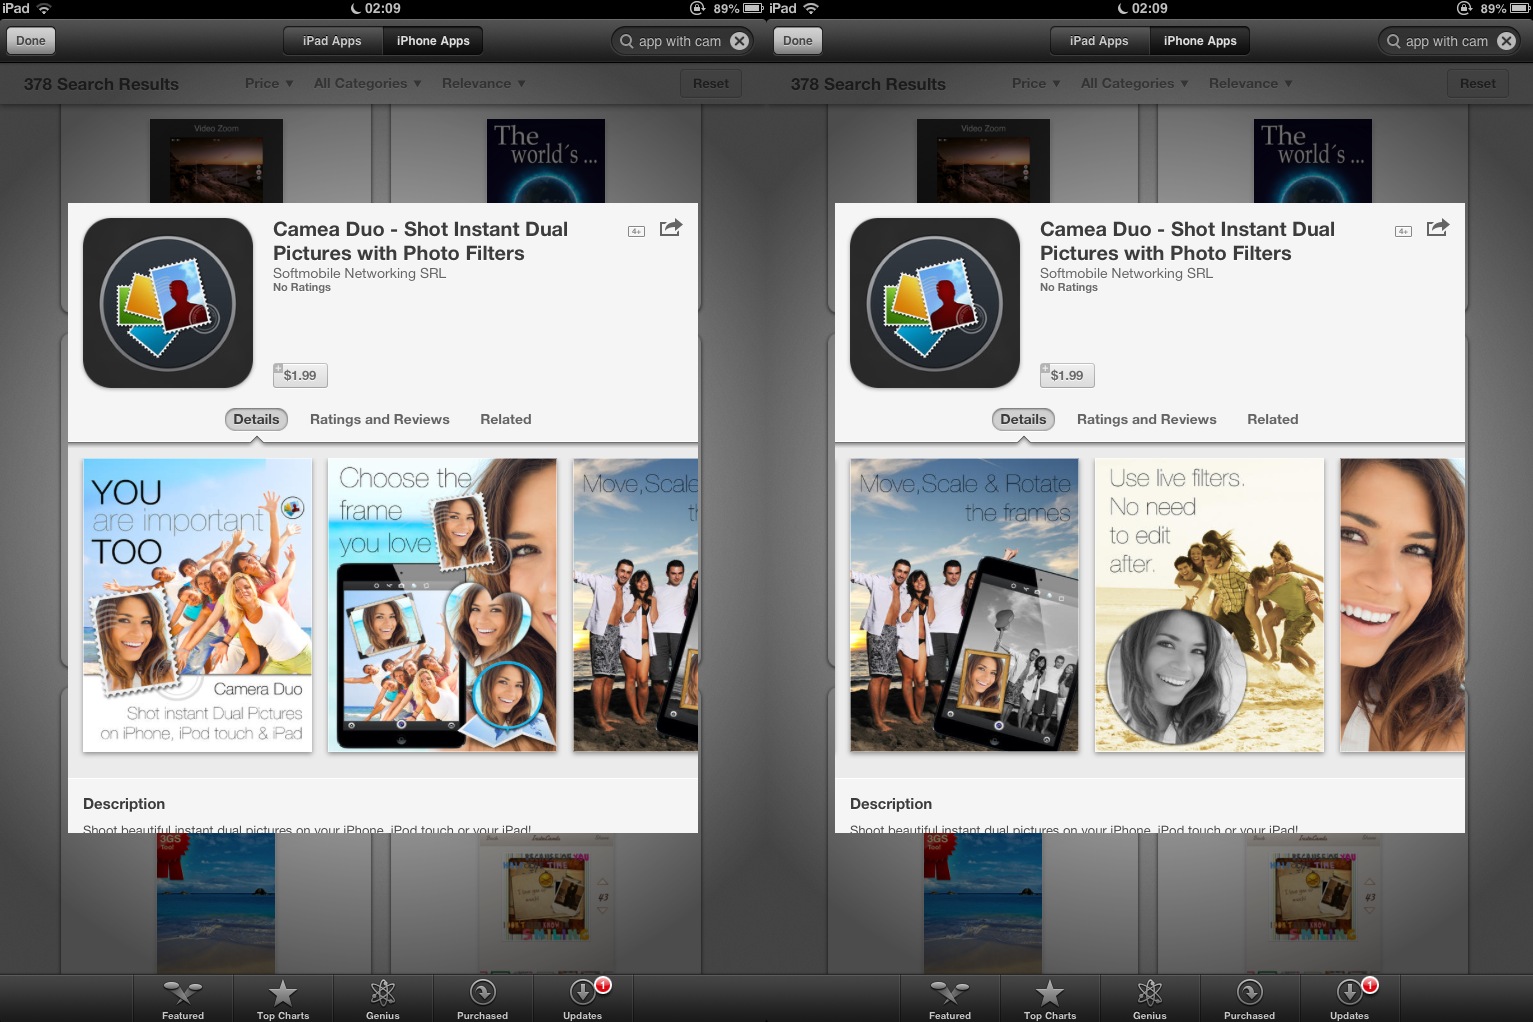Tap the Reset button in the right screen
This screenshot has width=1533, height=1022.
(1478, 83)
